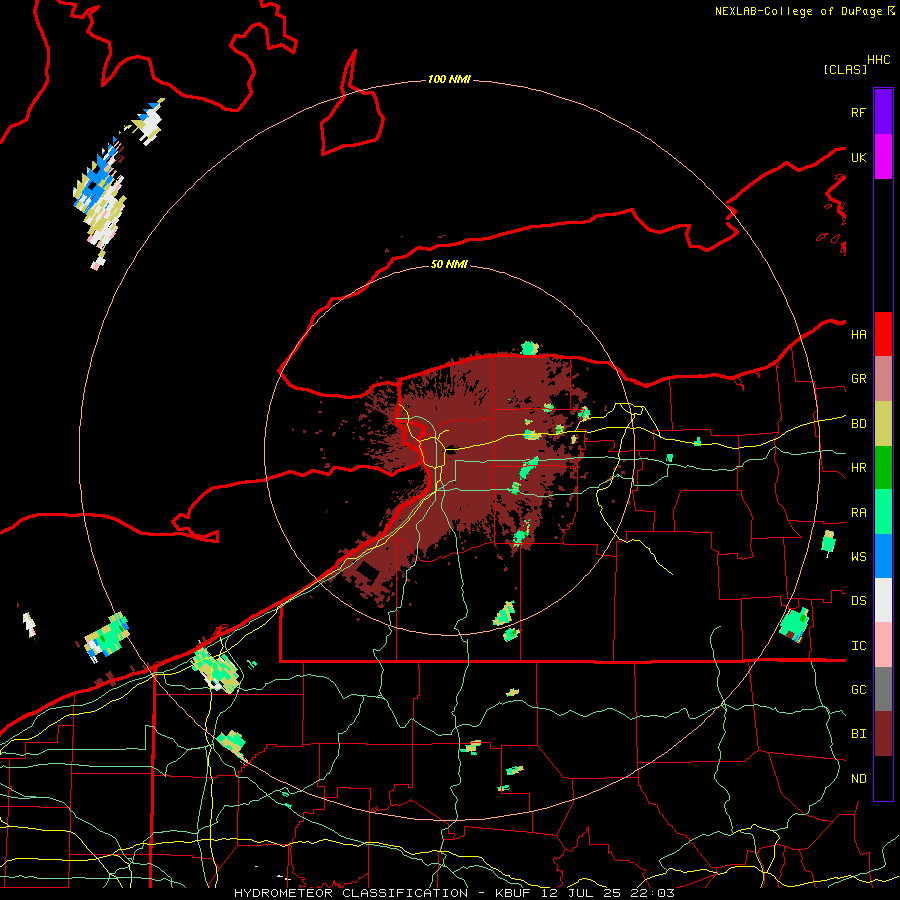Click the "HR" legend label

[x=858, y=468]
